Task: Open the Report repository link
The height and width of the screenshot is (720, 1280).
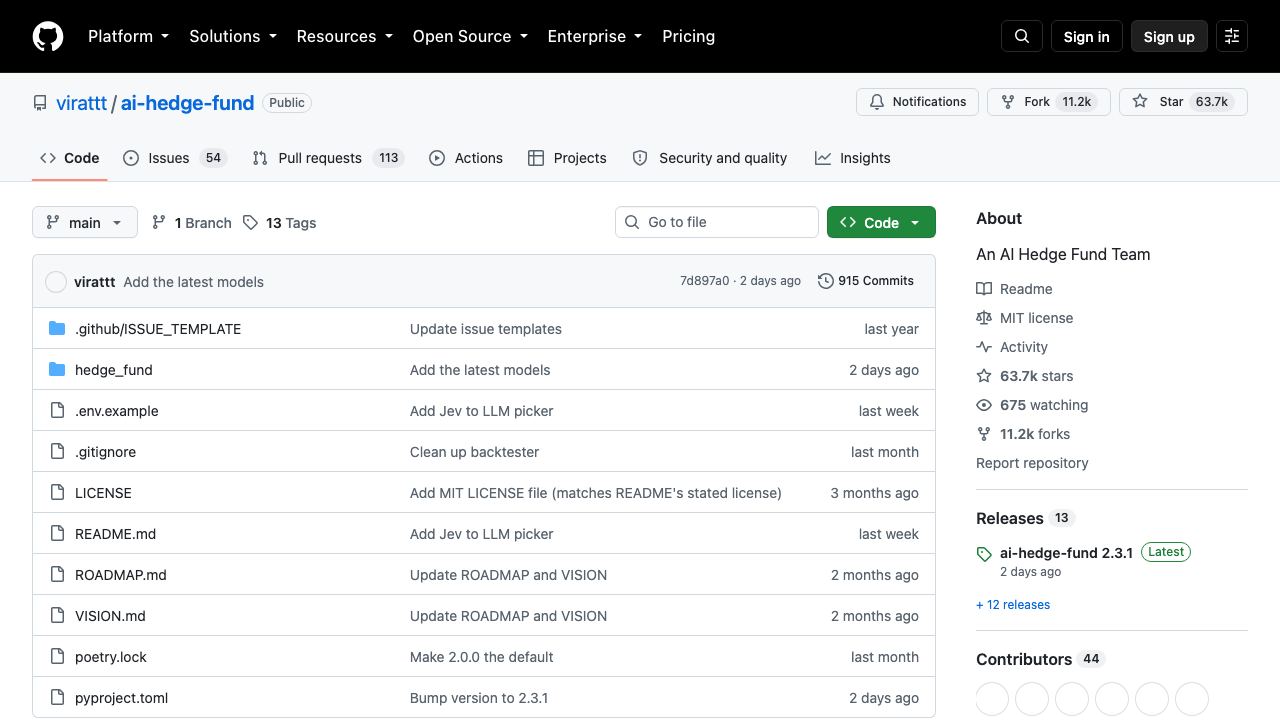Action: click(1032, 463)
